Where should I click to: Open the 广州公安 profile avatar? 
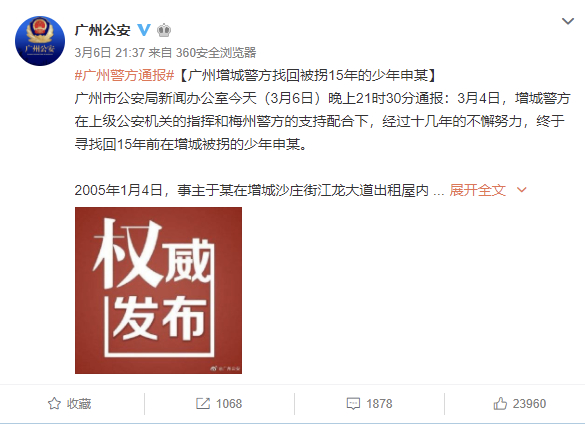pyautogui.click(x=40, y=41)
